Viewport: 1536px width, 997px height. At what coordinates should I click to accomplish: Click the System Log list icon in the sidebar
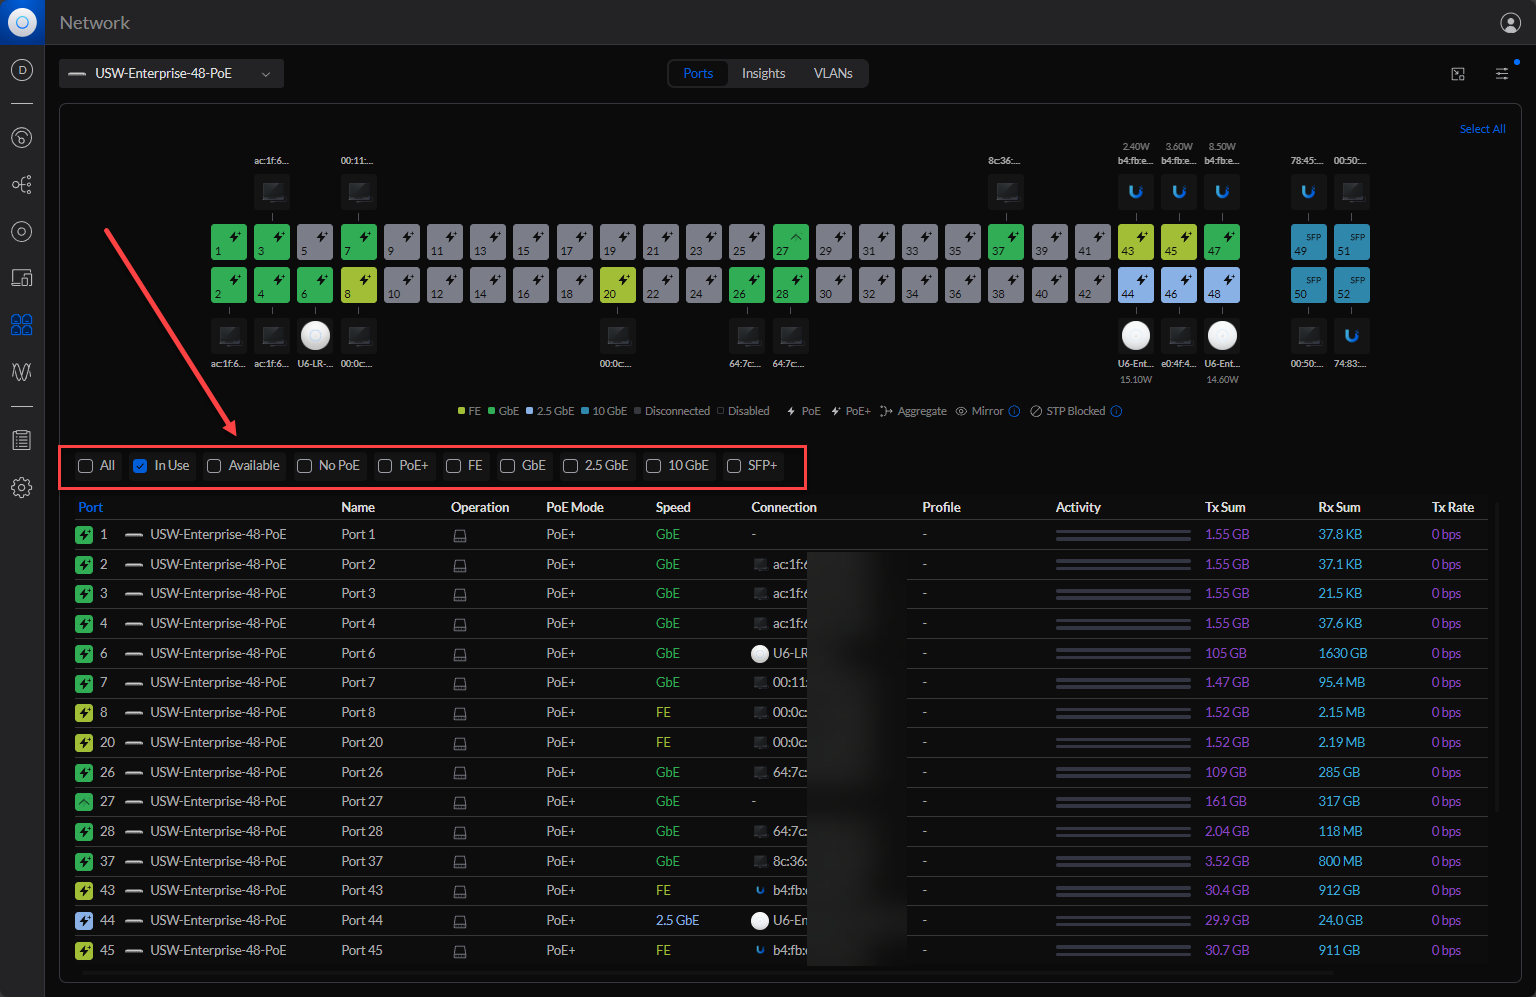[21, 440]
